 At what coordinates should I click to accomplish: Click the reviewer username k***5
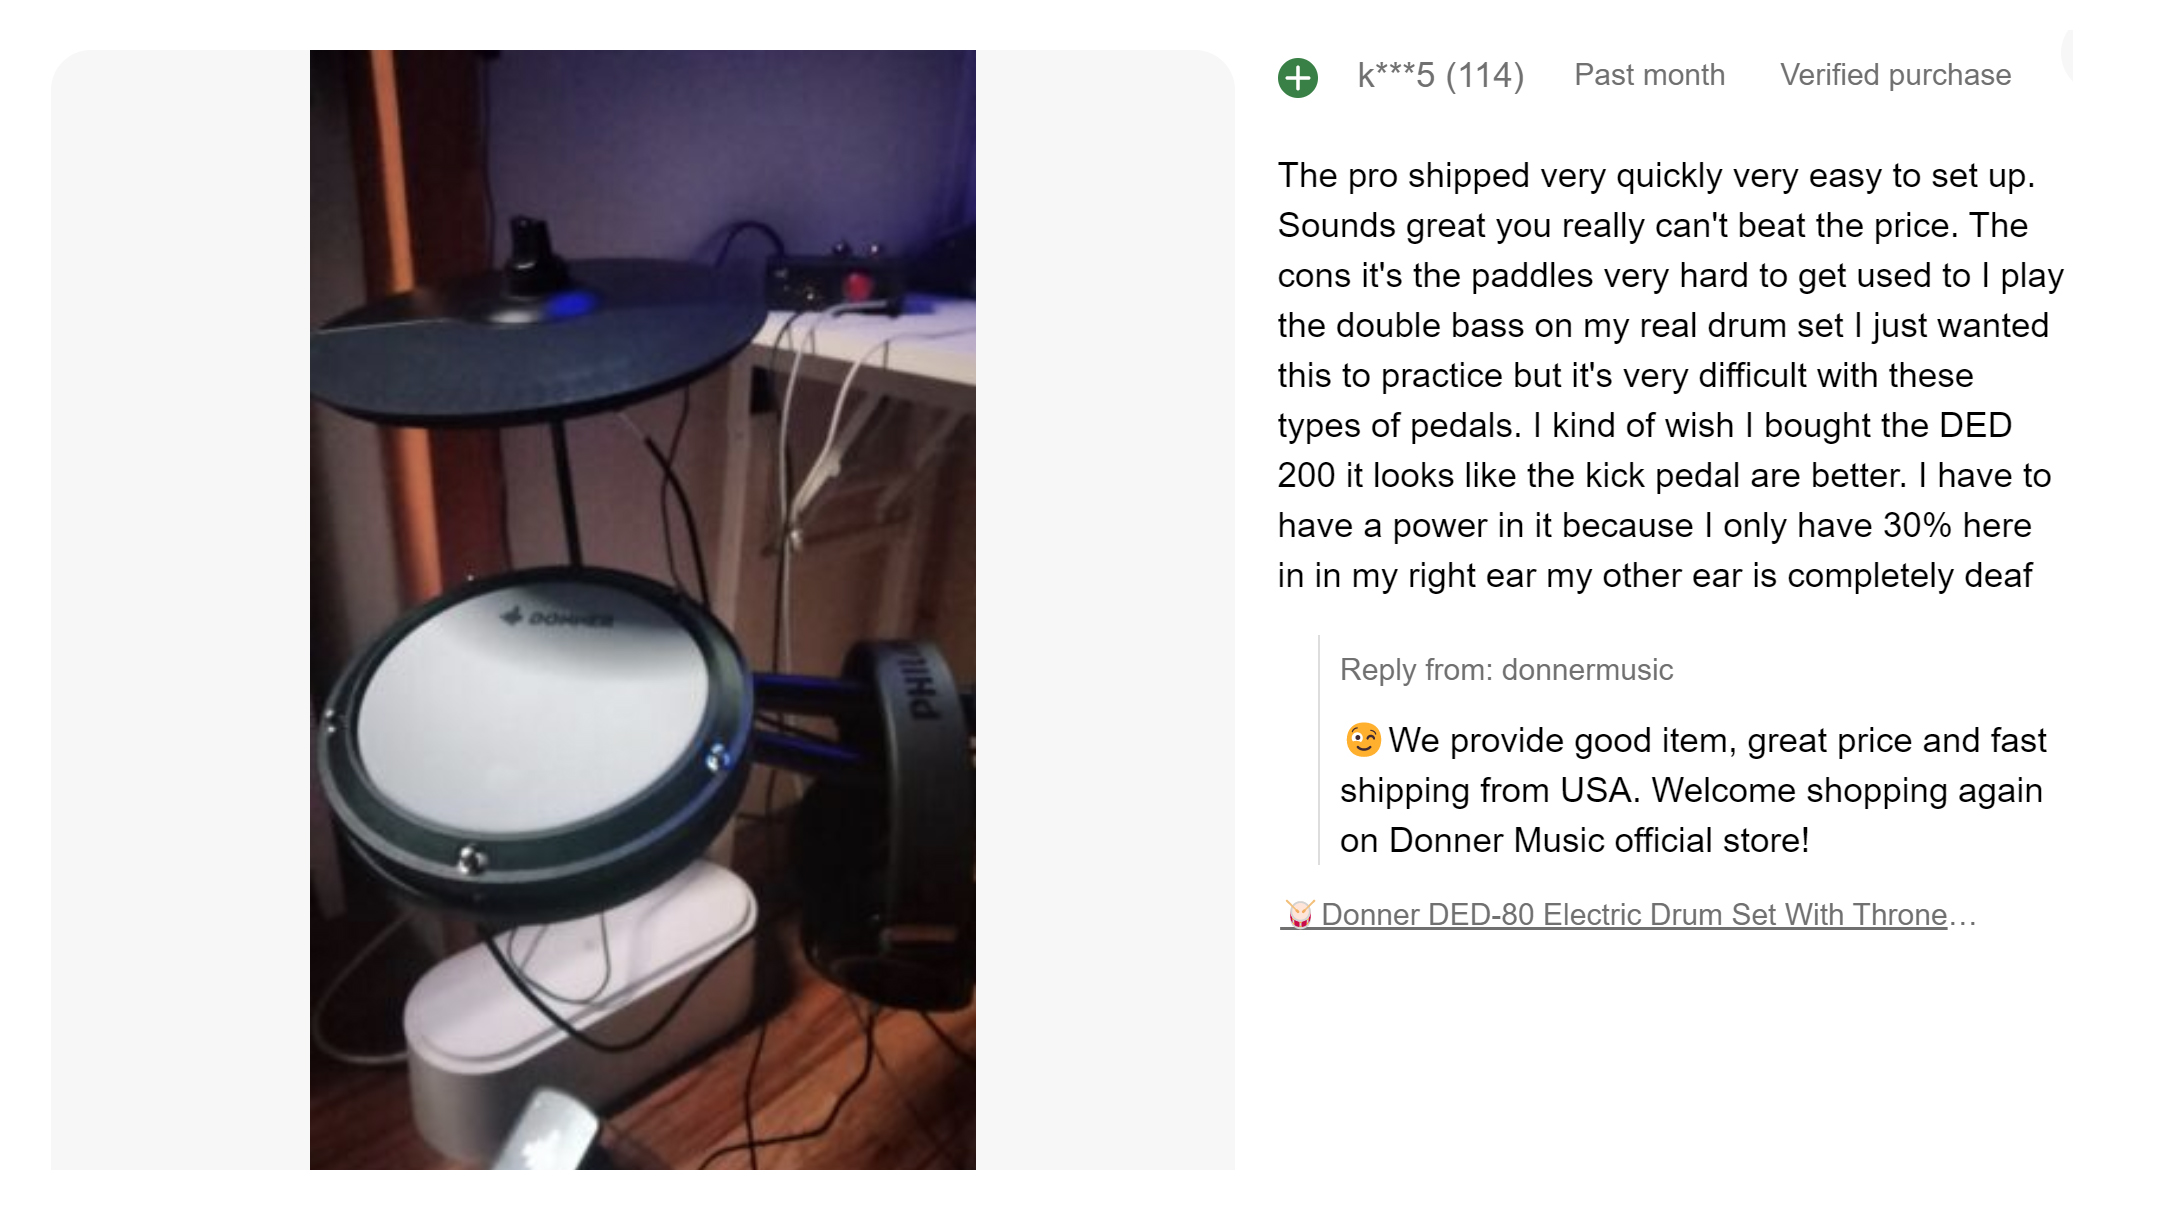(x=1395, y=75)
